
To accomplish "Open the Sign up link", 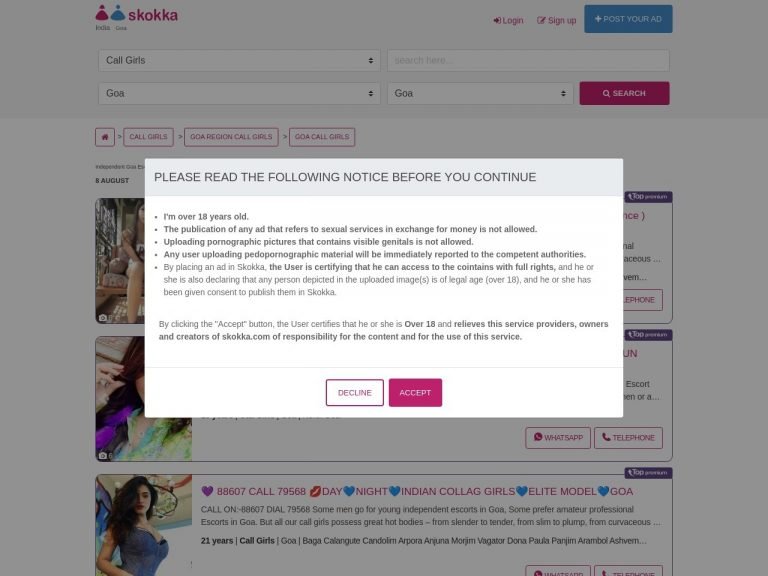I will [x=556, y=21].
